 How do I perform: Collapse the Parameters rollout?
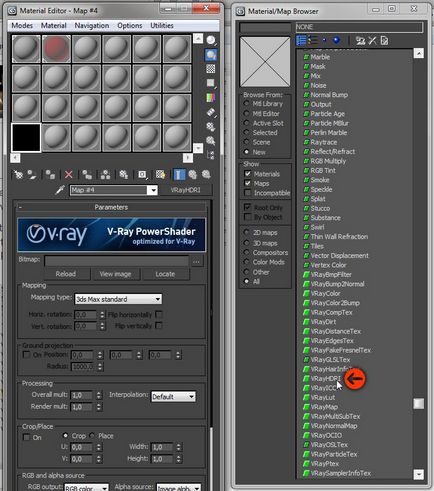111,207
